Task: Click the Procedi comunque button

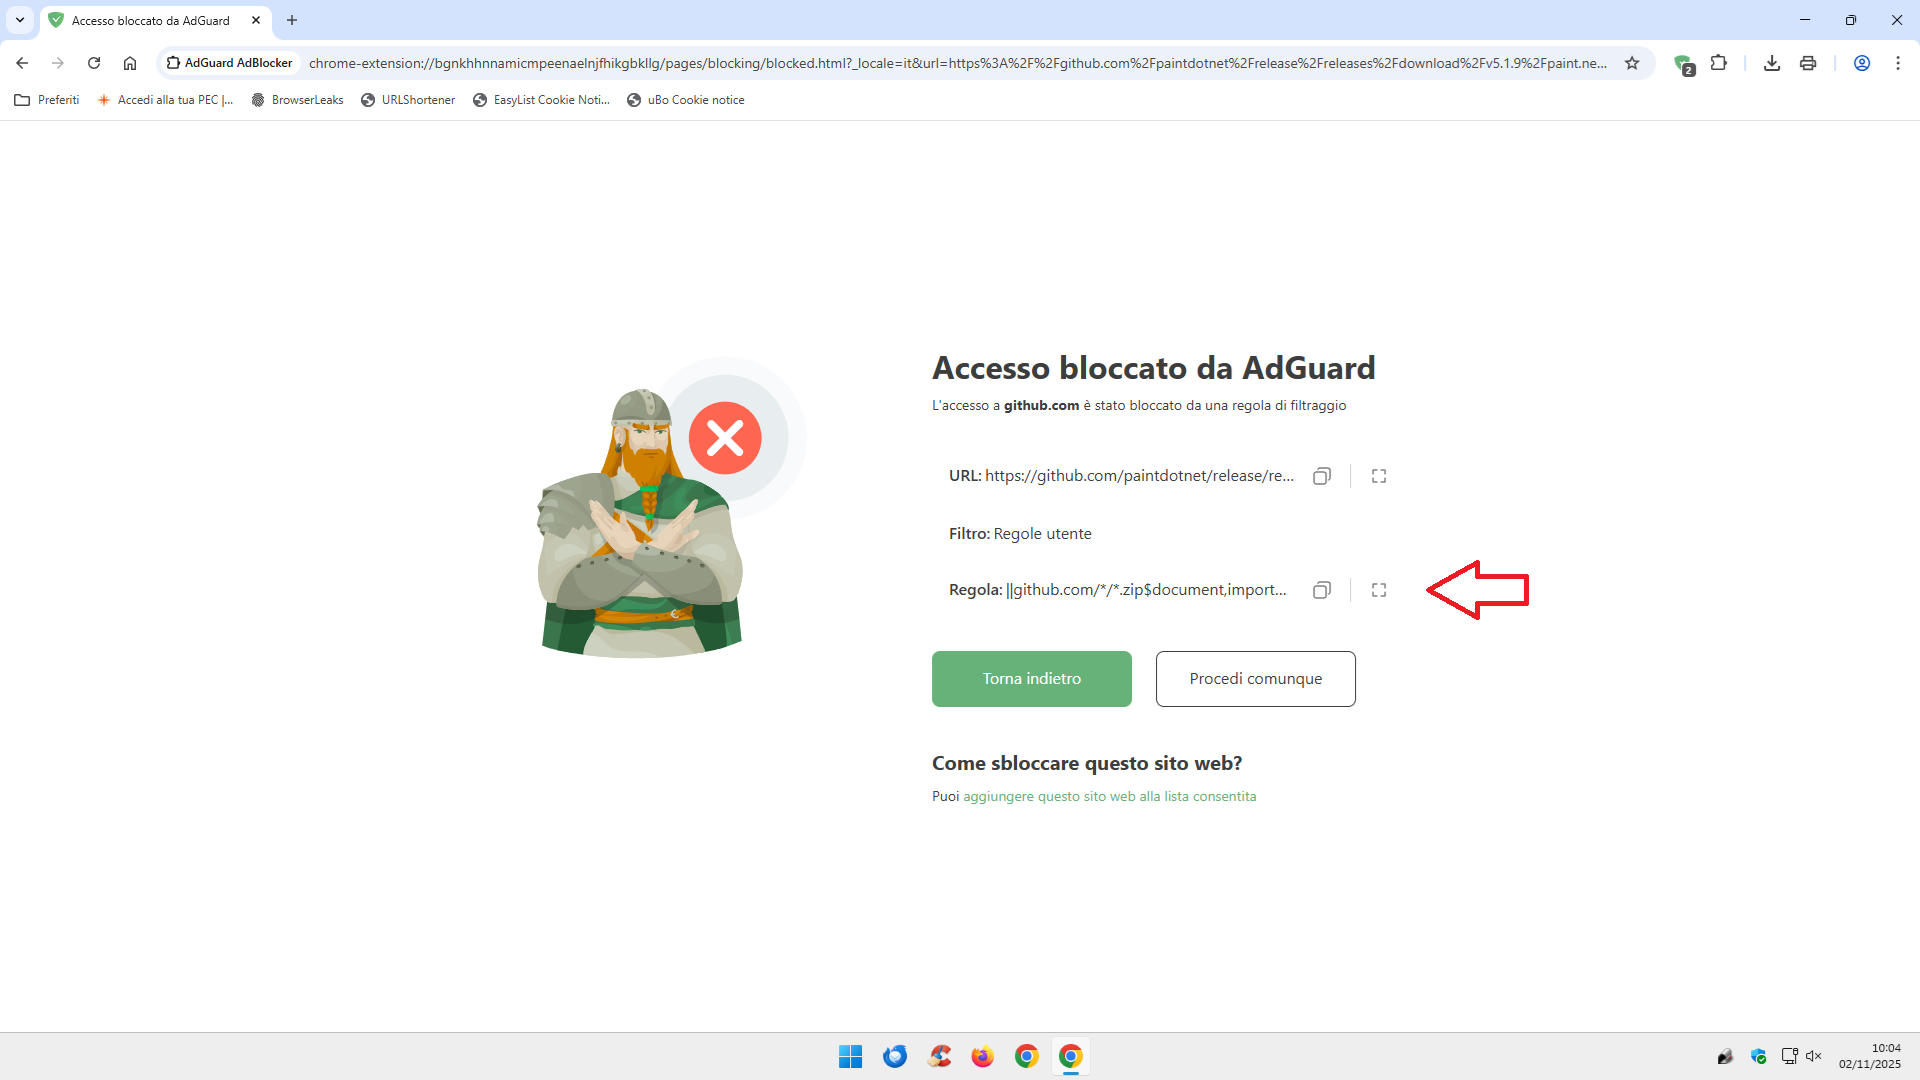Action: tap(1256, 679)
